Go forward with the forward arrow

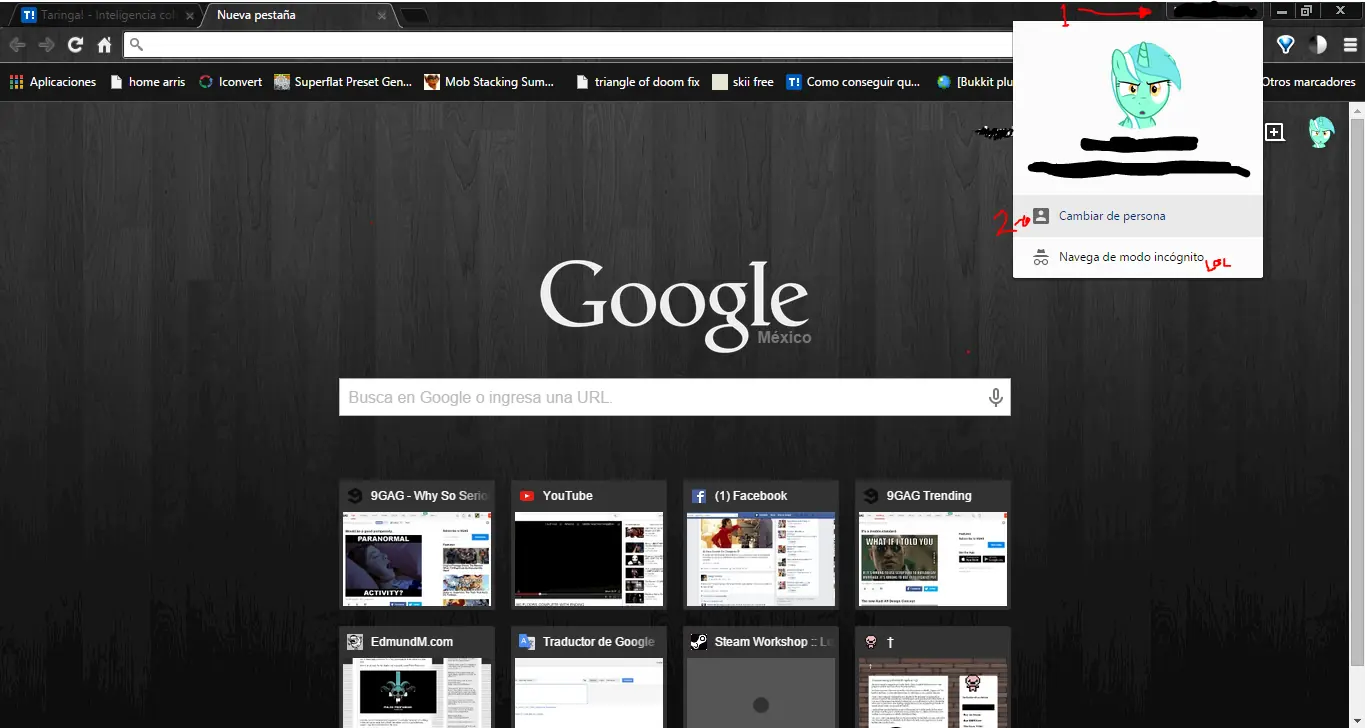pos(46,45)
